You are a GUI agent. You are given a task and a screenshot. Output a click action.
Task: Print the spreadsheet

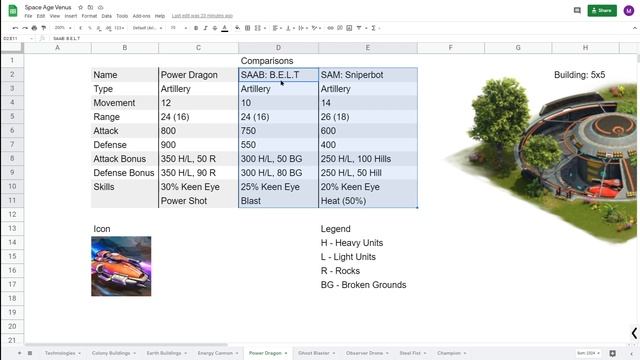[x=34, y=28]
